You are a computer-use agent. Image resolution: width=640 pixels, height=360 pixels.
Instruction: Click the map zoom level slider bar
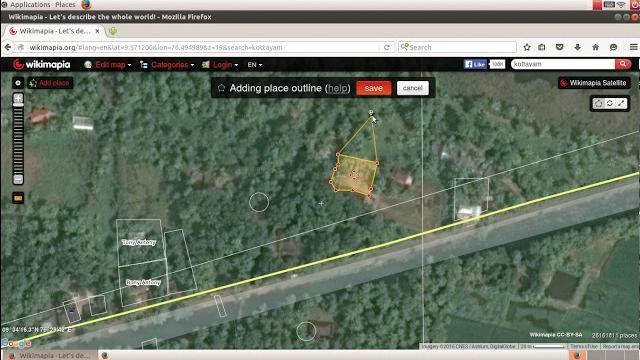18,139
